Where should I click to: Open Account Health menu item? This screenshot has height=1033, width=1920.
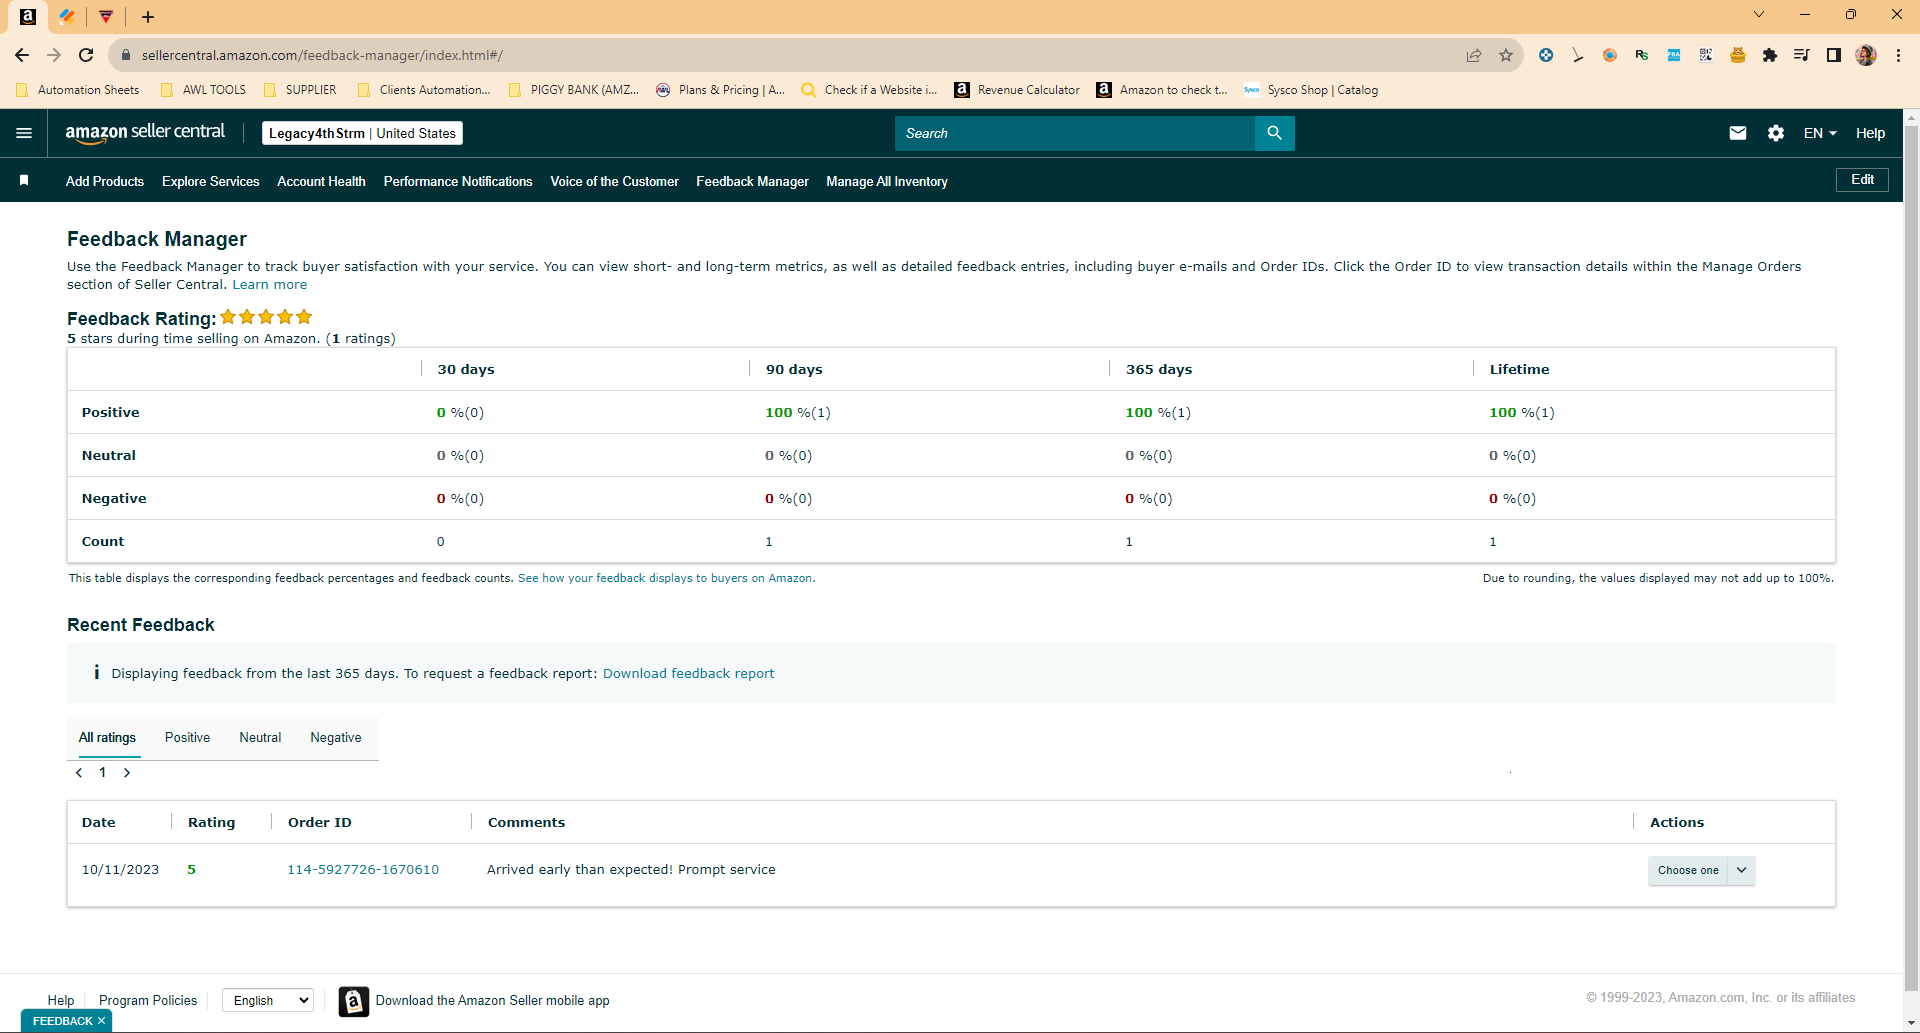[321, 181]
